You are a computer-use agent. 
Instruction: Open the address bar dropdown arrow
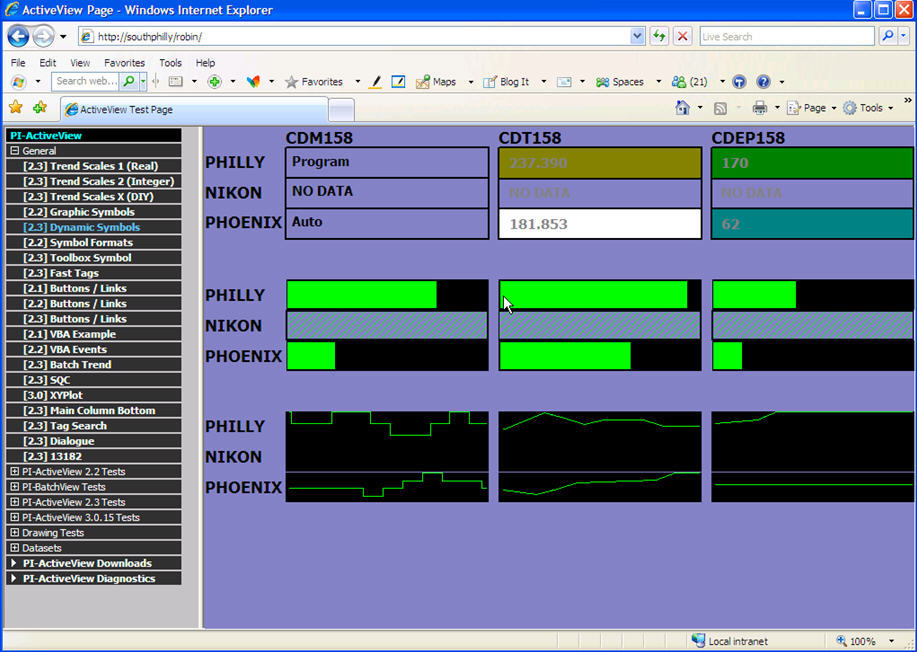[637, 36]
